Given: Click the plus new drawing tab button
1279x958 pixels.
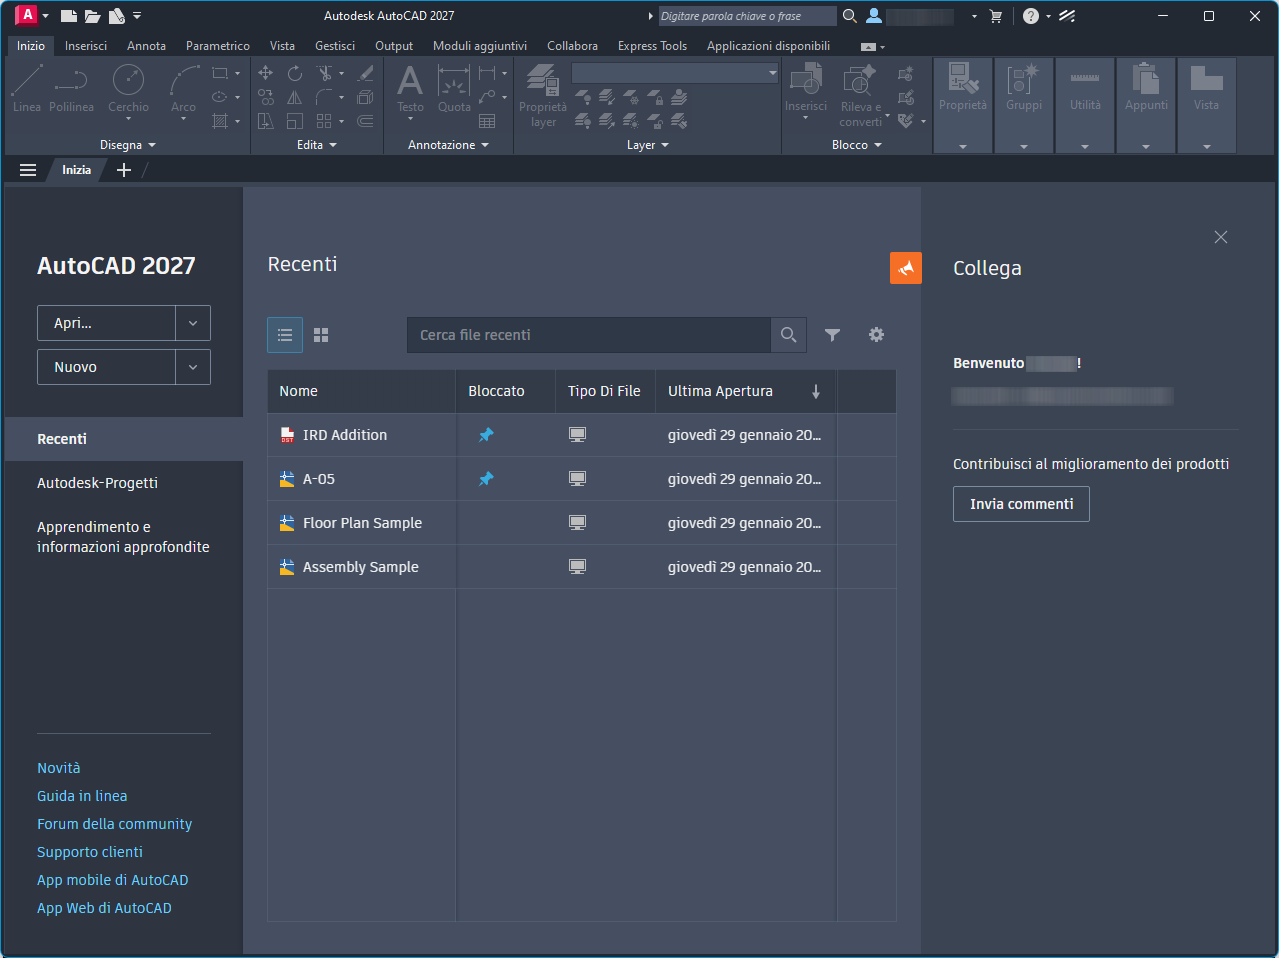Looking at the screenshot, I should (124, 170).
